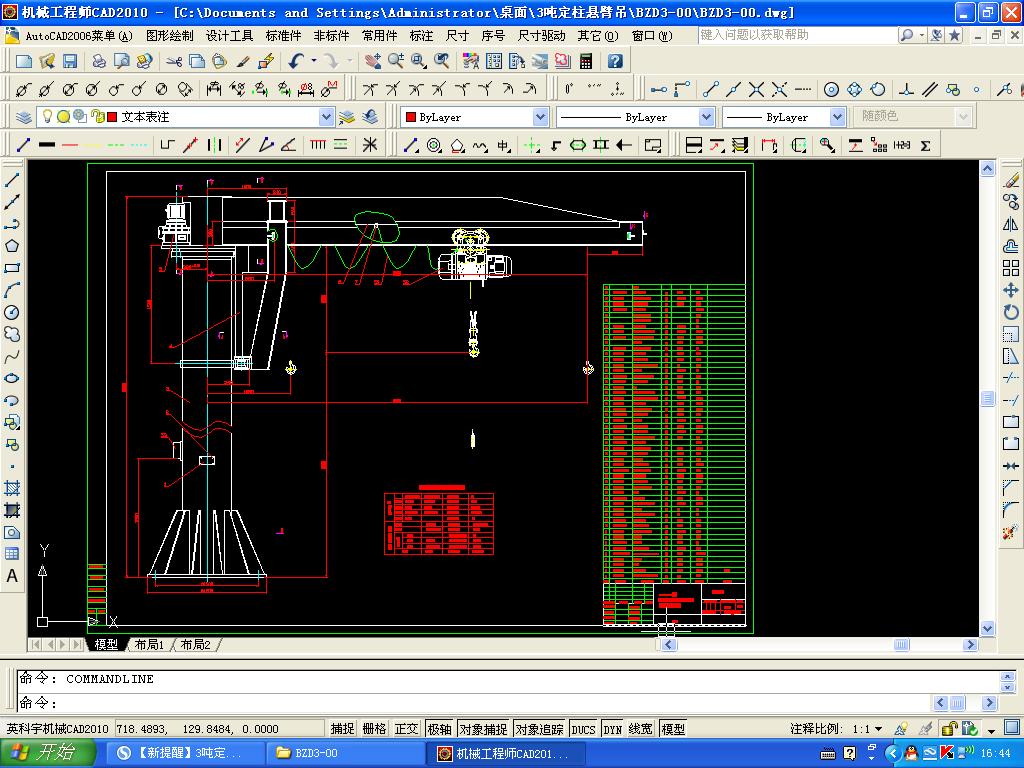Click the Sigma summation icon

[x=925, y=145]
